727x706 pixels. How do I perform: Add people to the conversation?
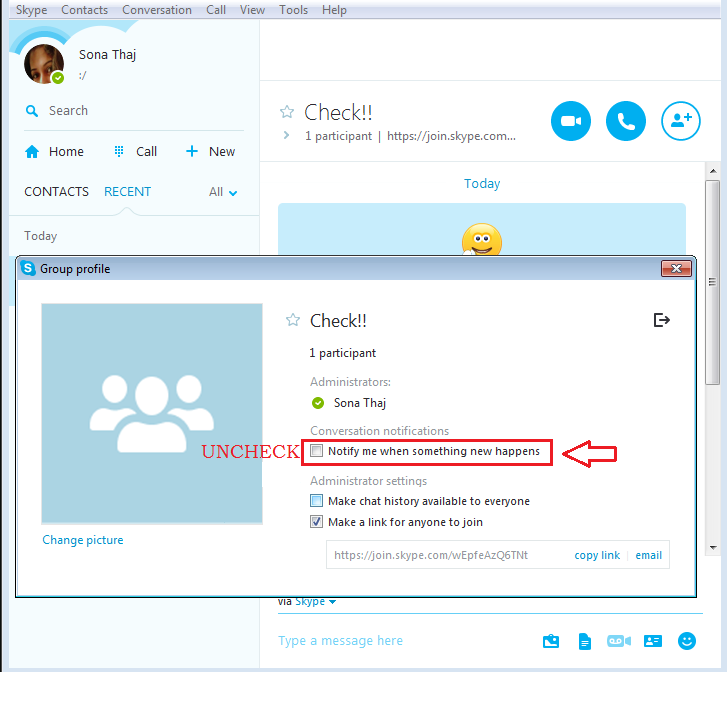[x=680, y=121]
